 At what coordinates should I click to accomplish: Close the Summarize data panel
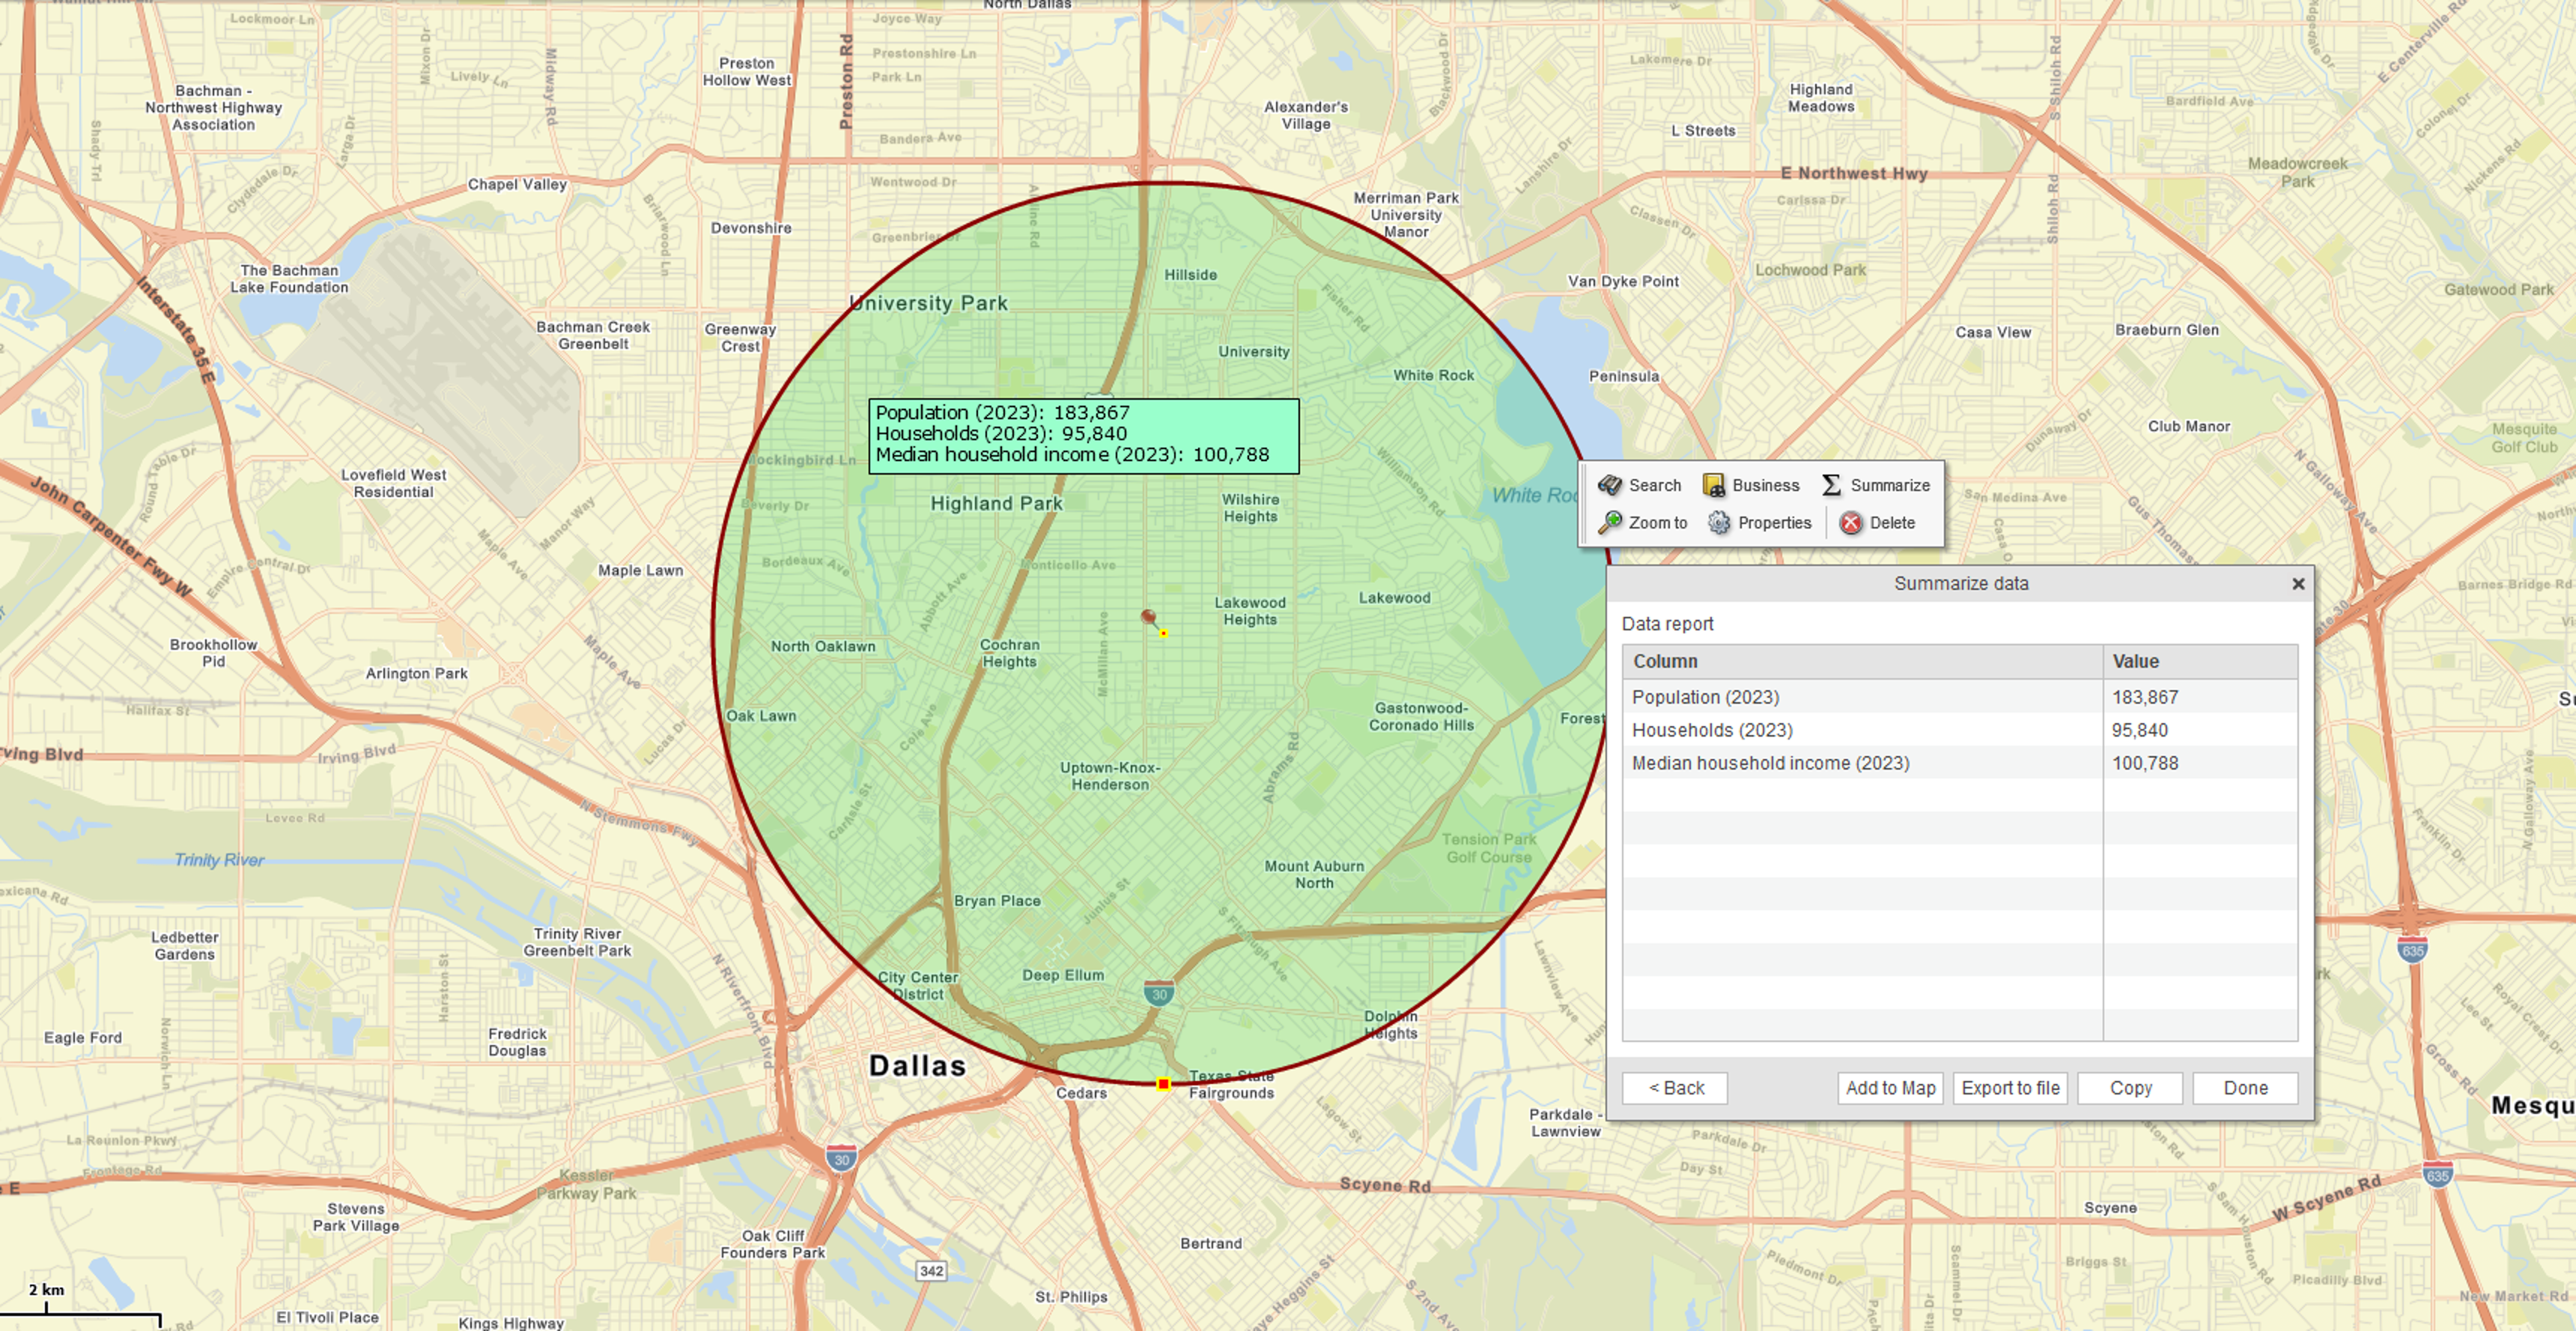[x=2297, y=584]
